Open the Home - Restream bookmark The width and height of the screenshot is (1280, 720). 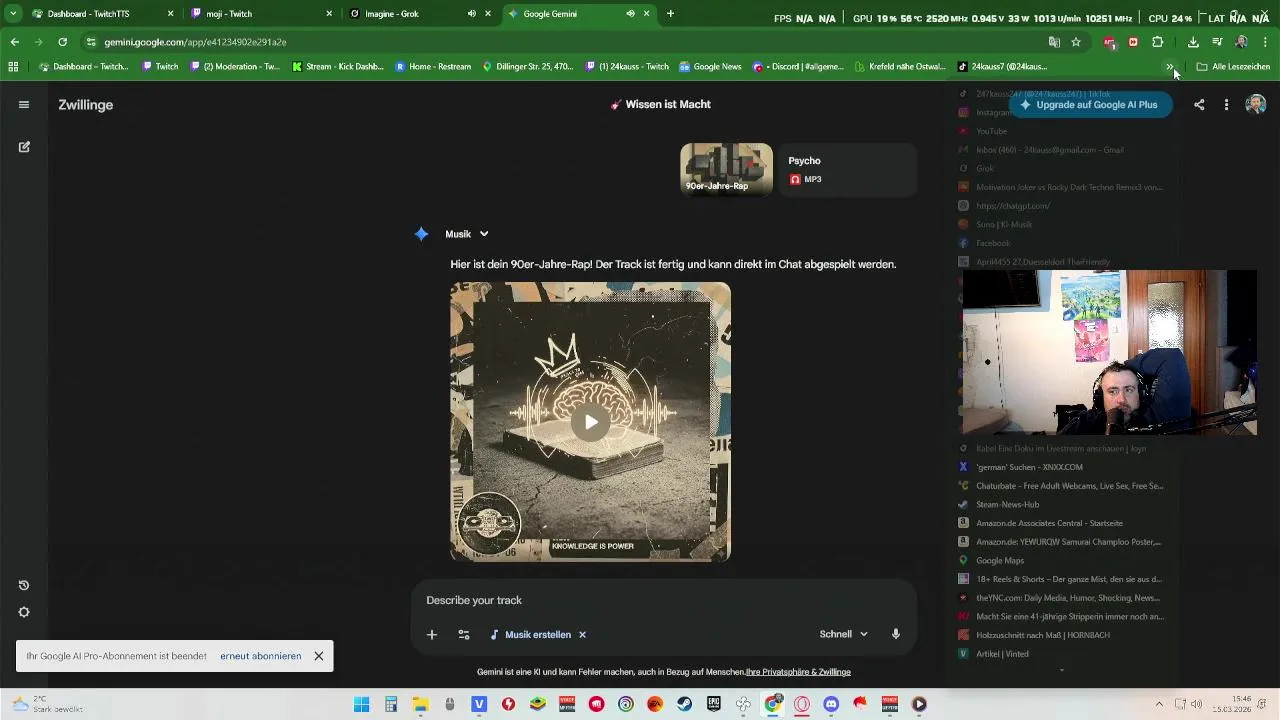433,67
